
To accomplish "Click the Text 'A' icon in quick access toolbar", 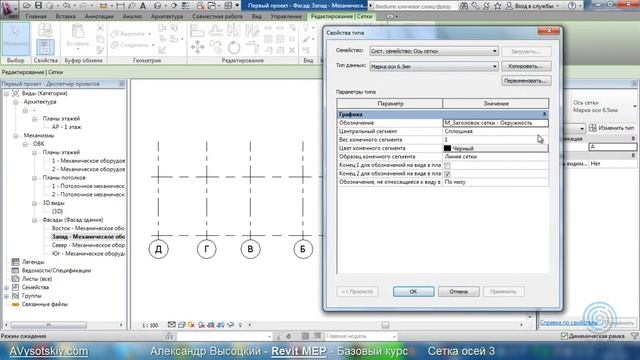I will coord(143,6).
